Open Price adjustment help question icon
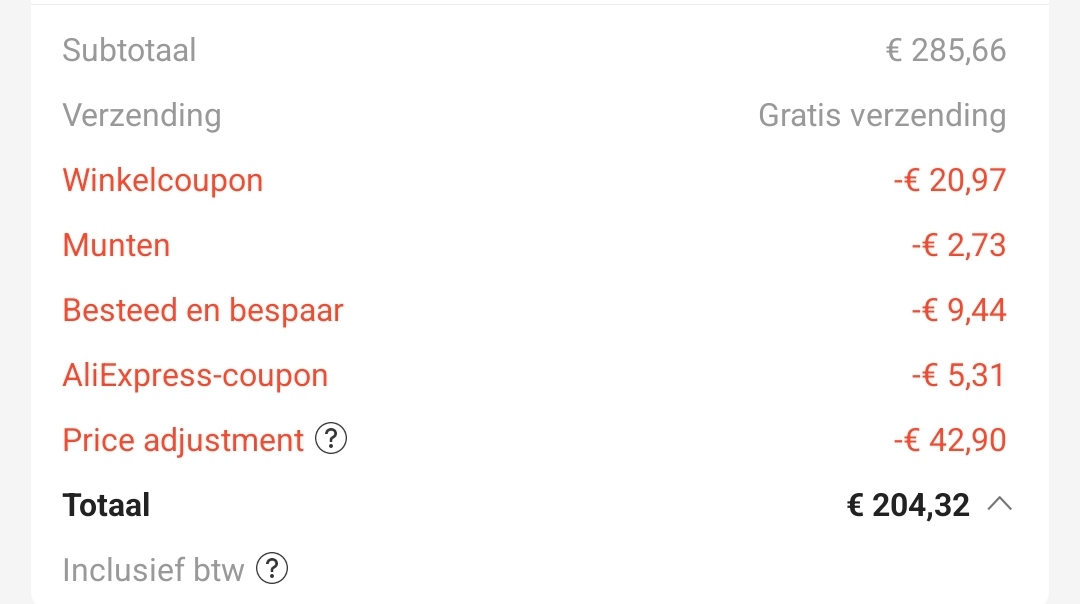The image size is (1080, 604). pyautogui.click(x=331, y=439)
